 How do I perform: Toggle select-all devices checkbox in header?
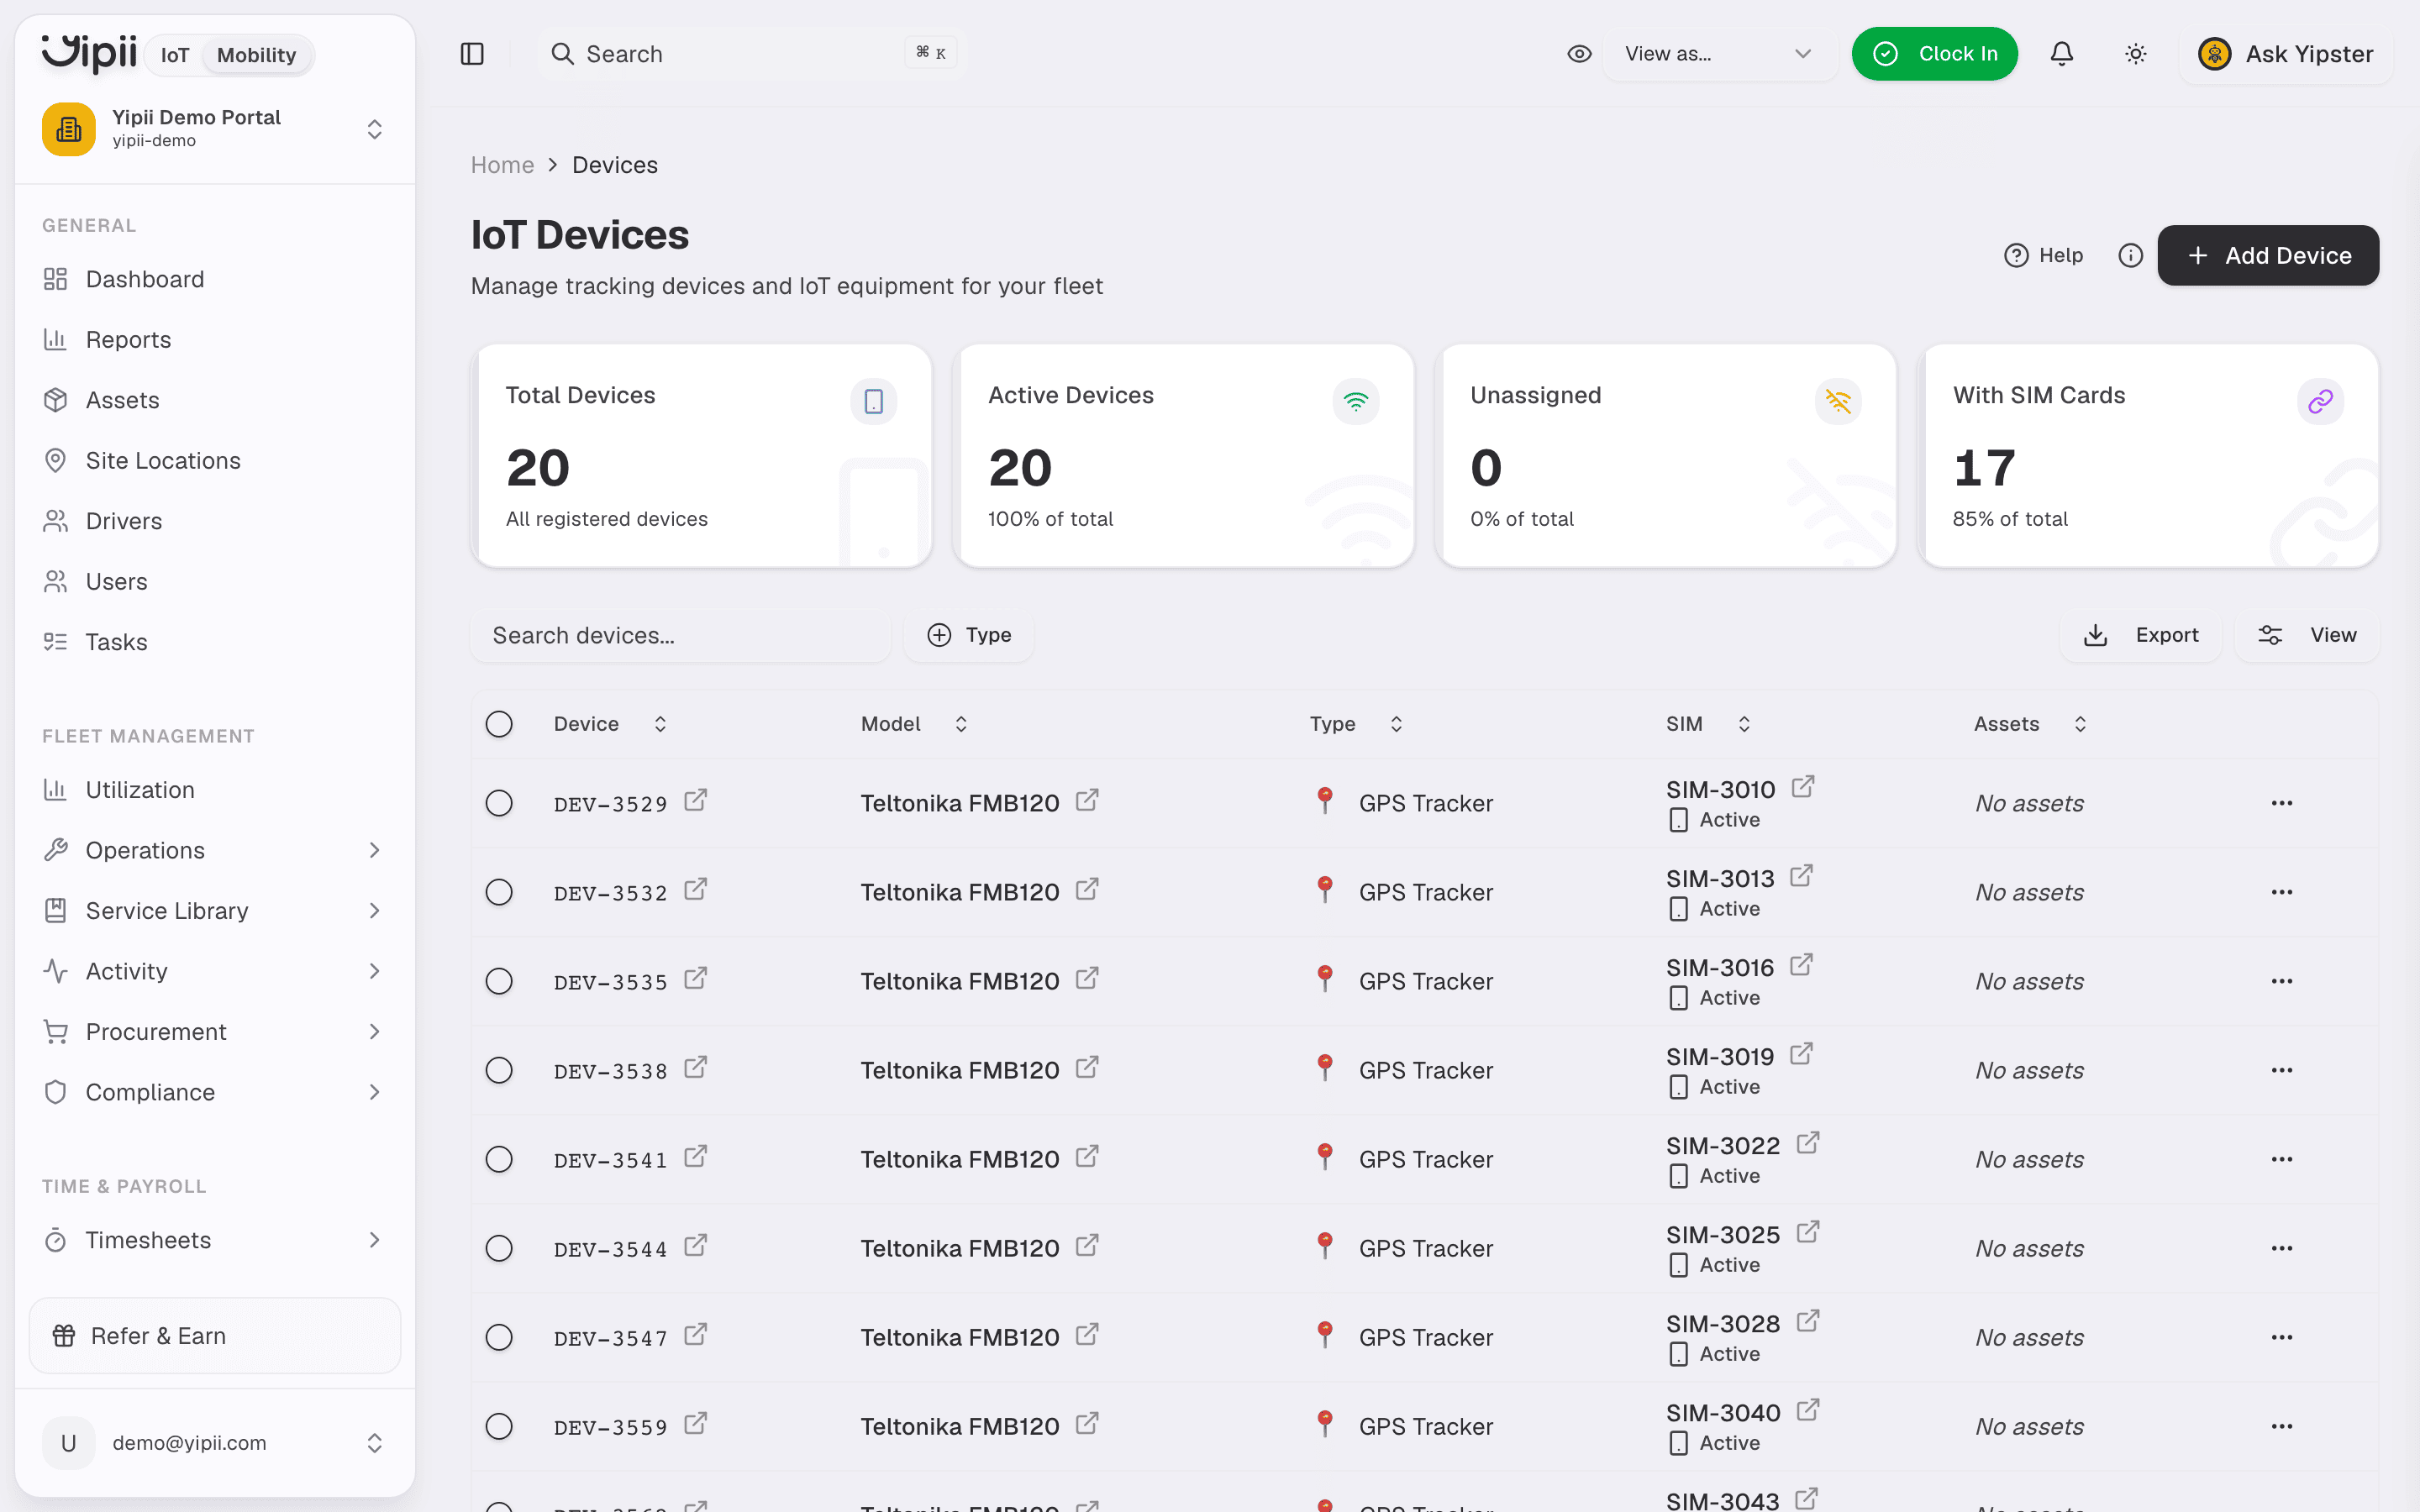pyautogui.click(x=499, y=724)
